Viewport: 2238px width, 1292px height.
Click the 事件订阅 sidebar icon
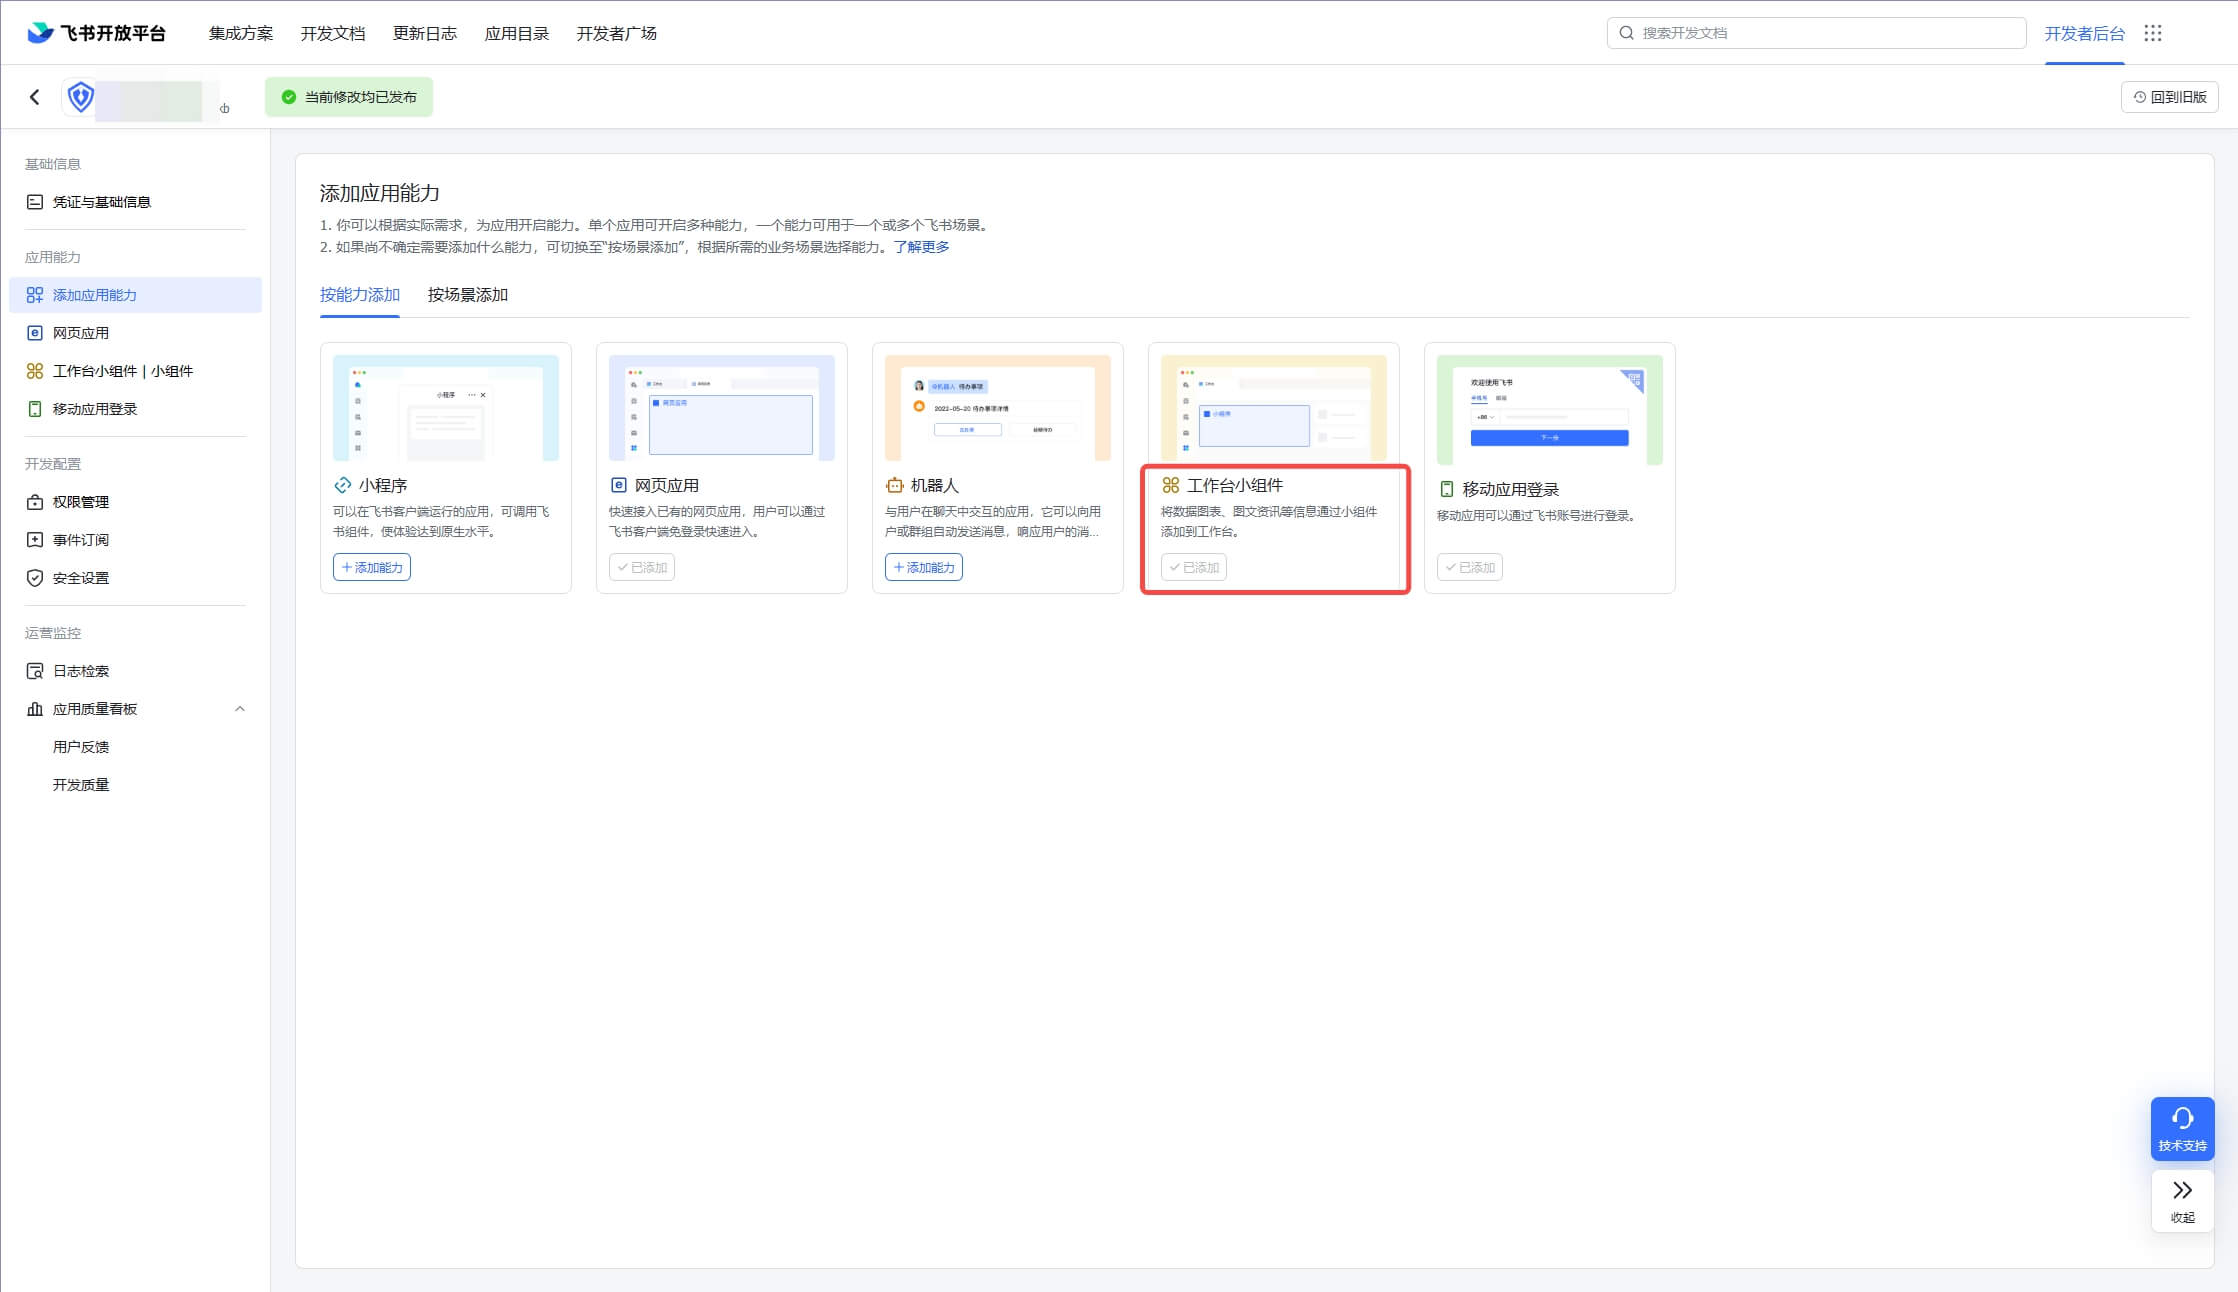click(35, 540)
